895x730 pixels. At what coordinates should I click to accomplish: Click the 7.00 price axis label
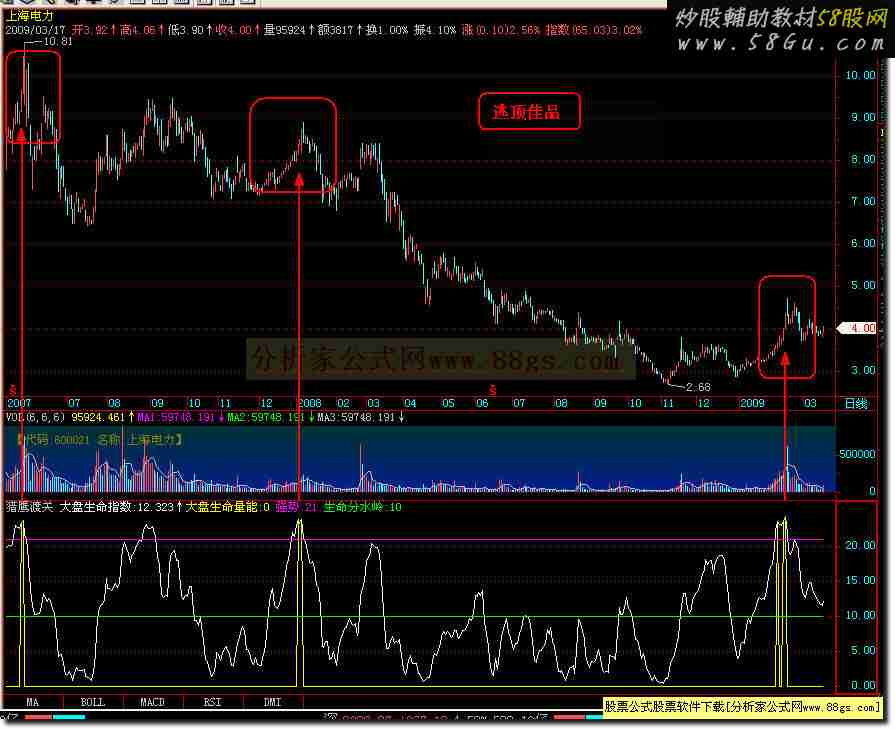pos(863,201)
